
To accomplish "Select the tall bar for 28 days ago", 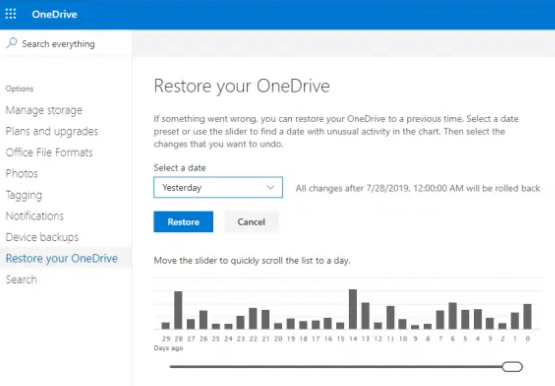I will click(x=178, y=310).
